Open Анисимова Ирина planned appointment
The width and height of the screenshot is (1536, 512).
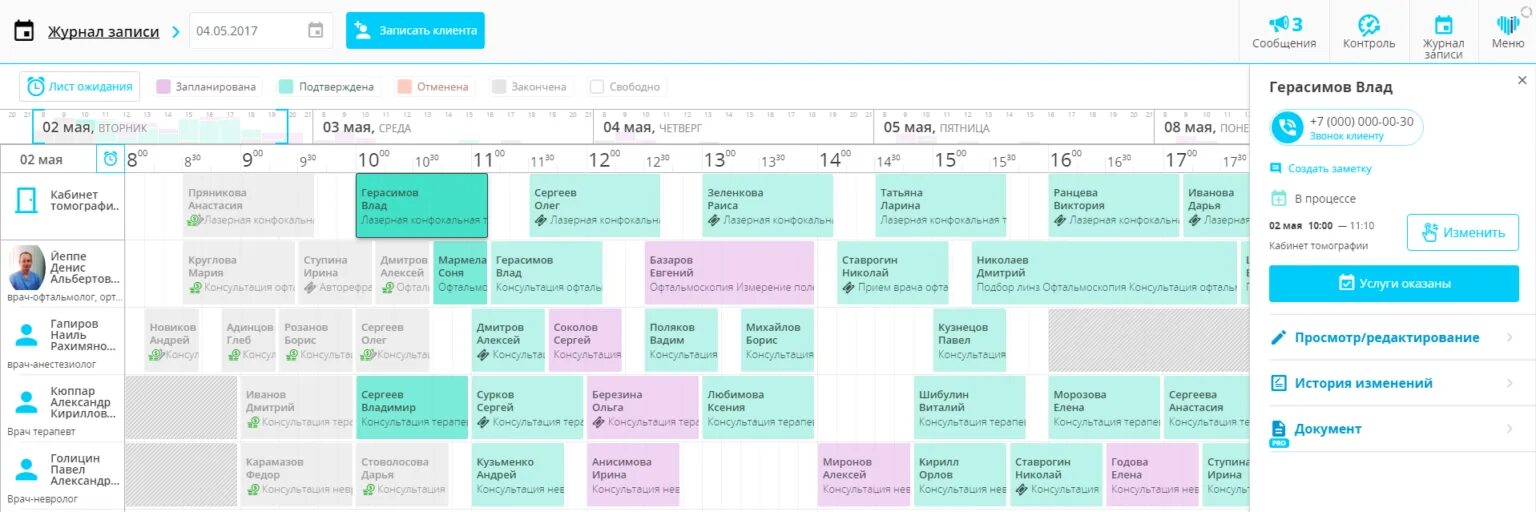coord(633,475)
